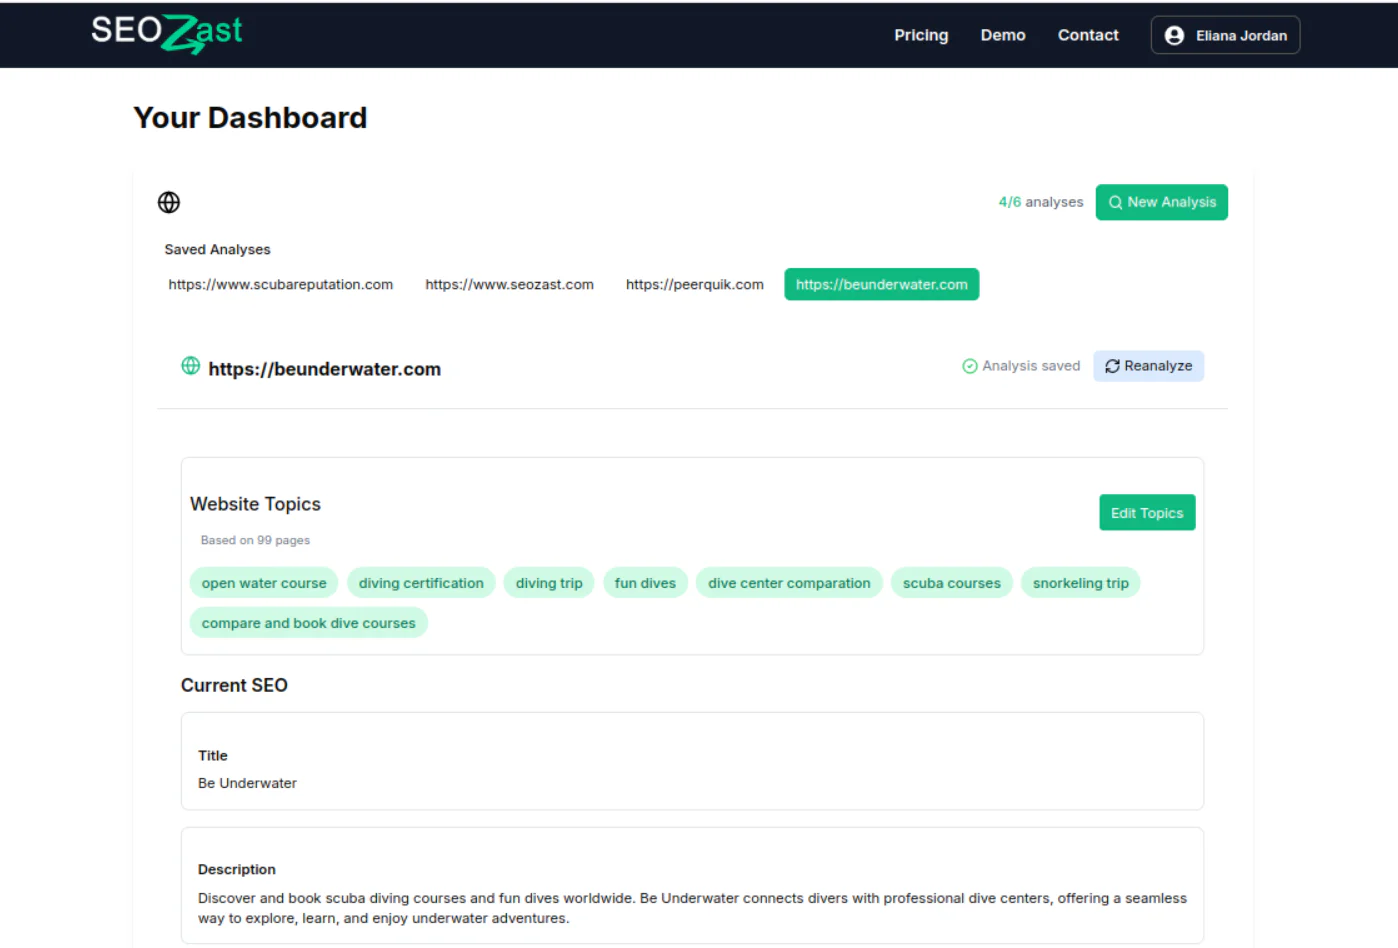Click the SEOZast logo
The width and height of the screenshot is (1398, 948).
point(166,32)
